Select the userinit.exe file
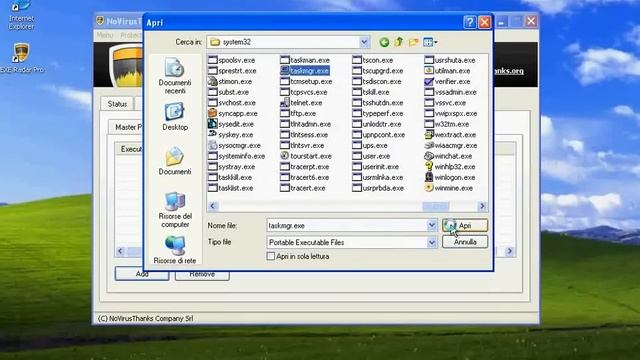The image size is (640, 360). coord(376,167)
